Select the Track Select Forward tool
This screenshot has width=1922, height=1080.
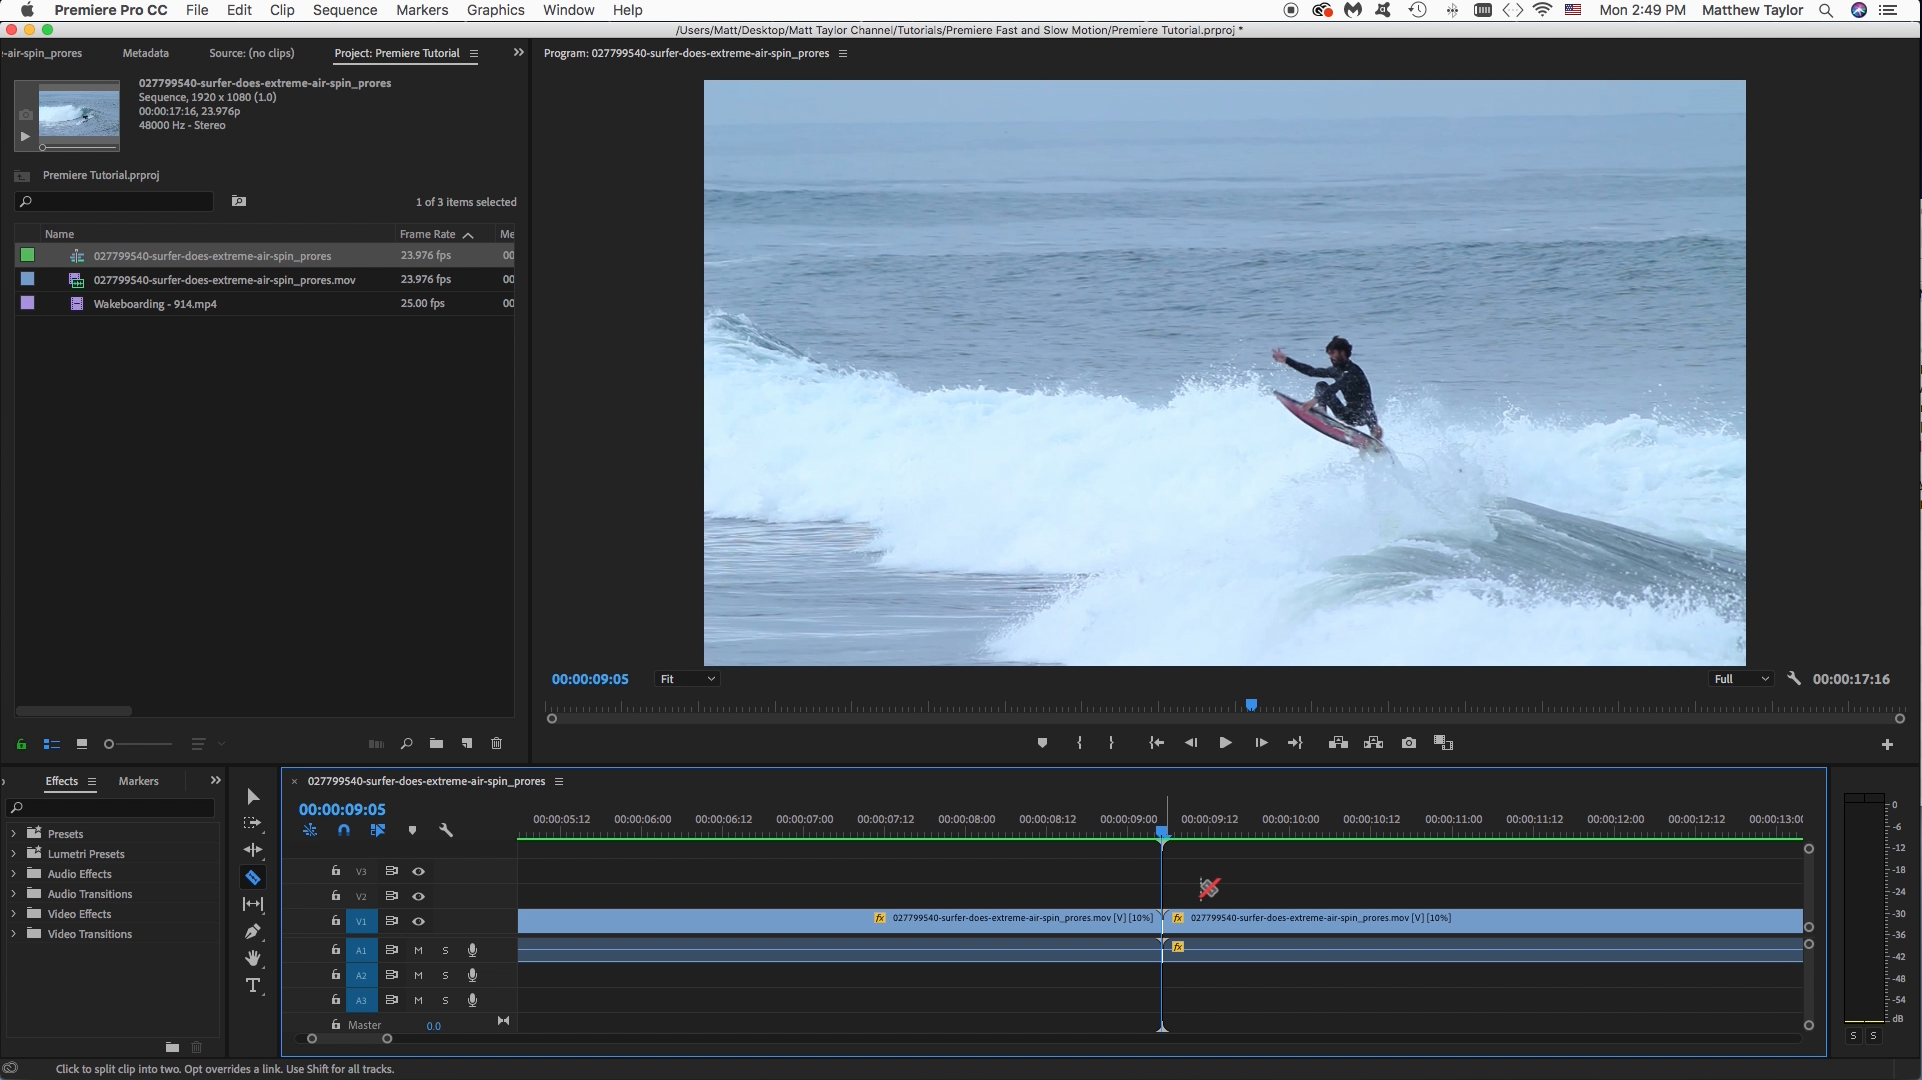(x=252, y=823)
